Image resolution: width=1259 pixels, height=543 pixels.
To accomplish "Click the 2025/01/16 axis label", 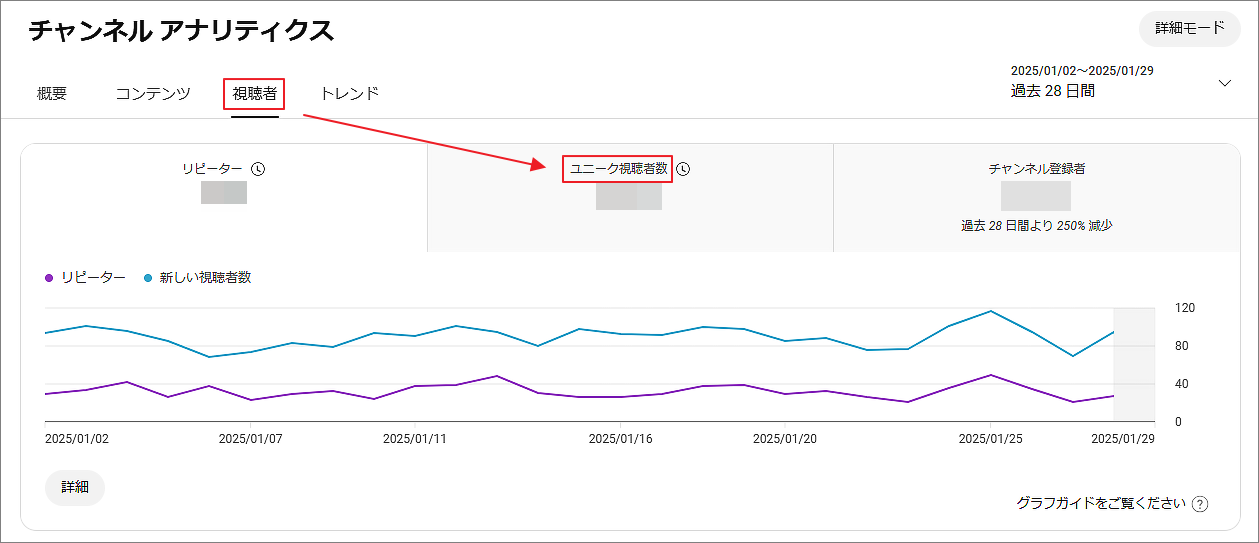I will pos(621,439).
